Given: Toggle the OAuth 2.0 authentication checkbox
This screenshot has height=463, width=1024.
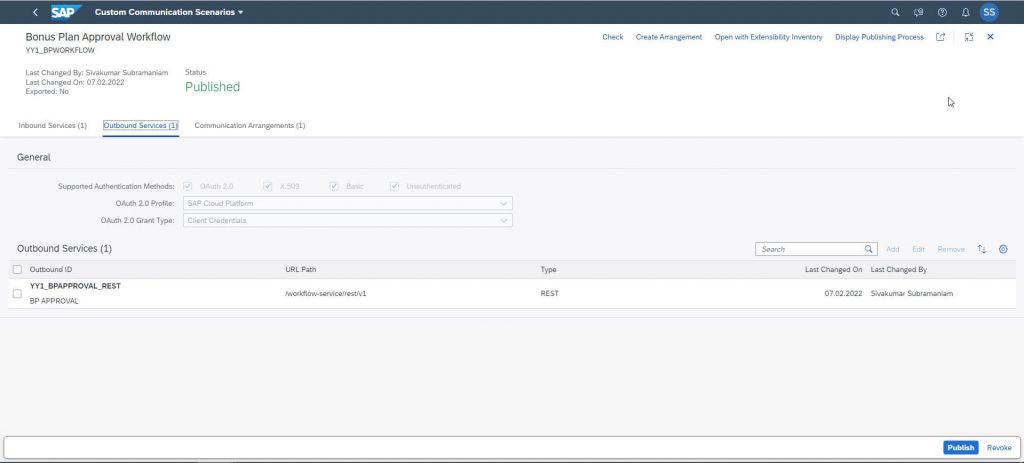Looking at the screenshot, I should coord(188,186).
